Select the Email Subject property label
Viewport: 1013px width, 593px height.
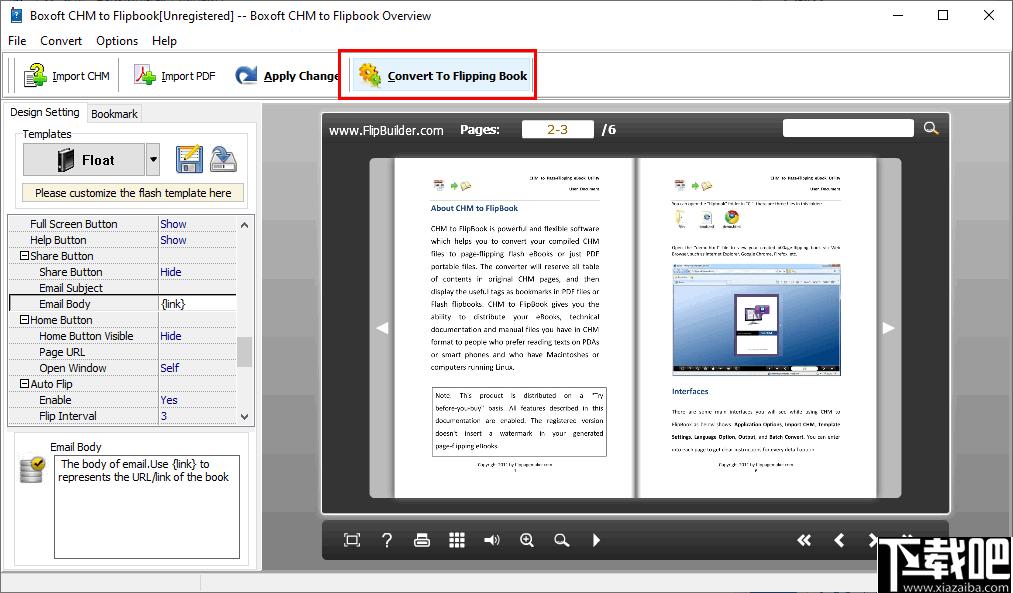coord(71,288)
